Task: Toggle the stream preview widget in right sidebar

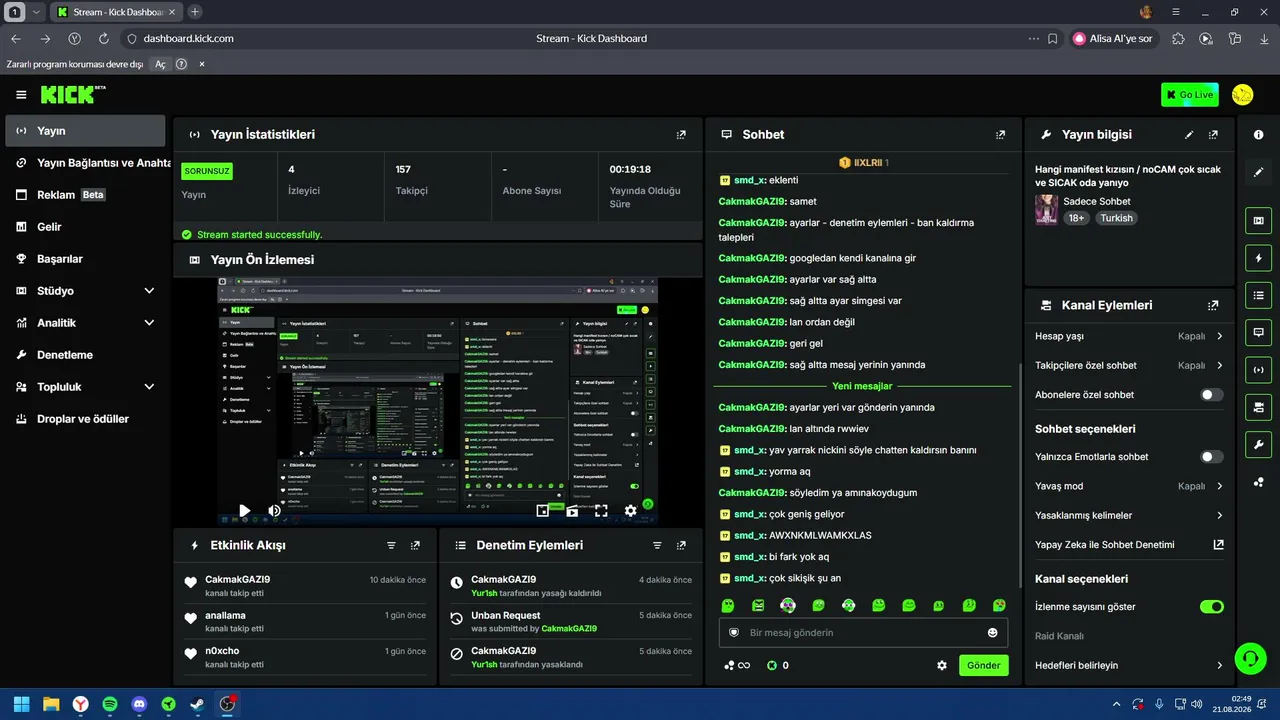Action: 1258,221
